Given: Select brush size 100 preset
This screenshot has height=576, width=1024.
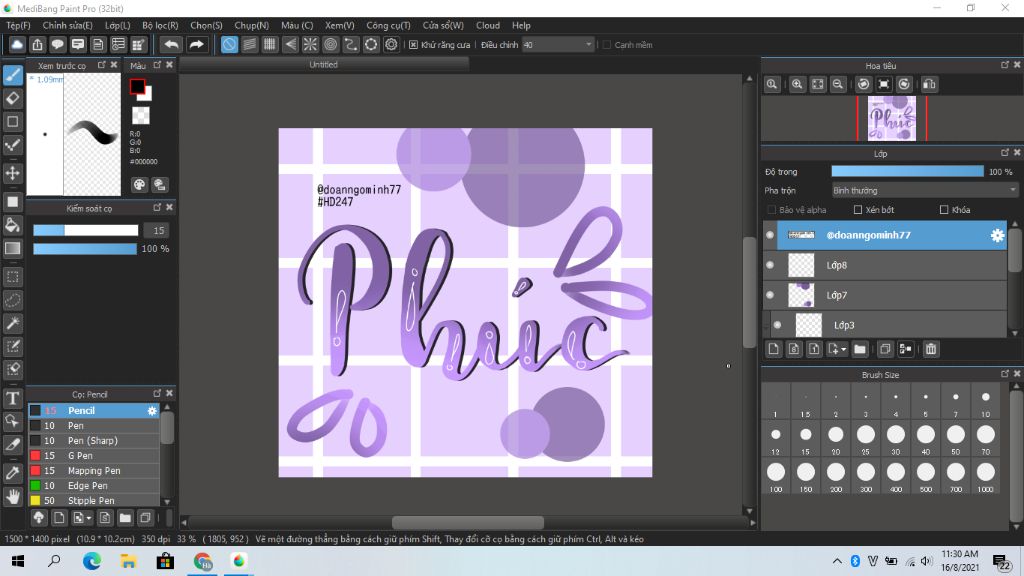Looking at the screenshot, I should pos(776,476).
